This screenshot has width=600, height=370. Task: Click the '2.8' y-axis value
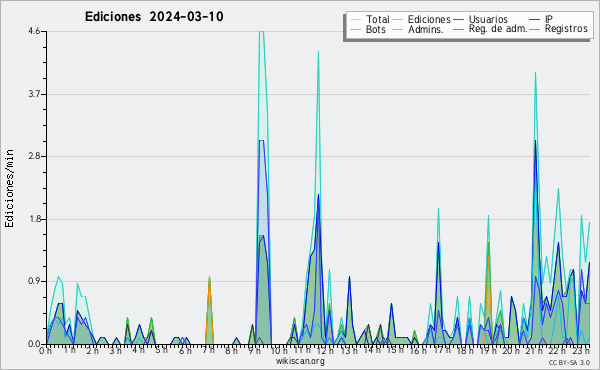point(34,156)
